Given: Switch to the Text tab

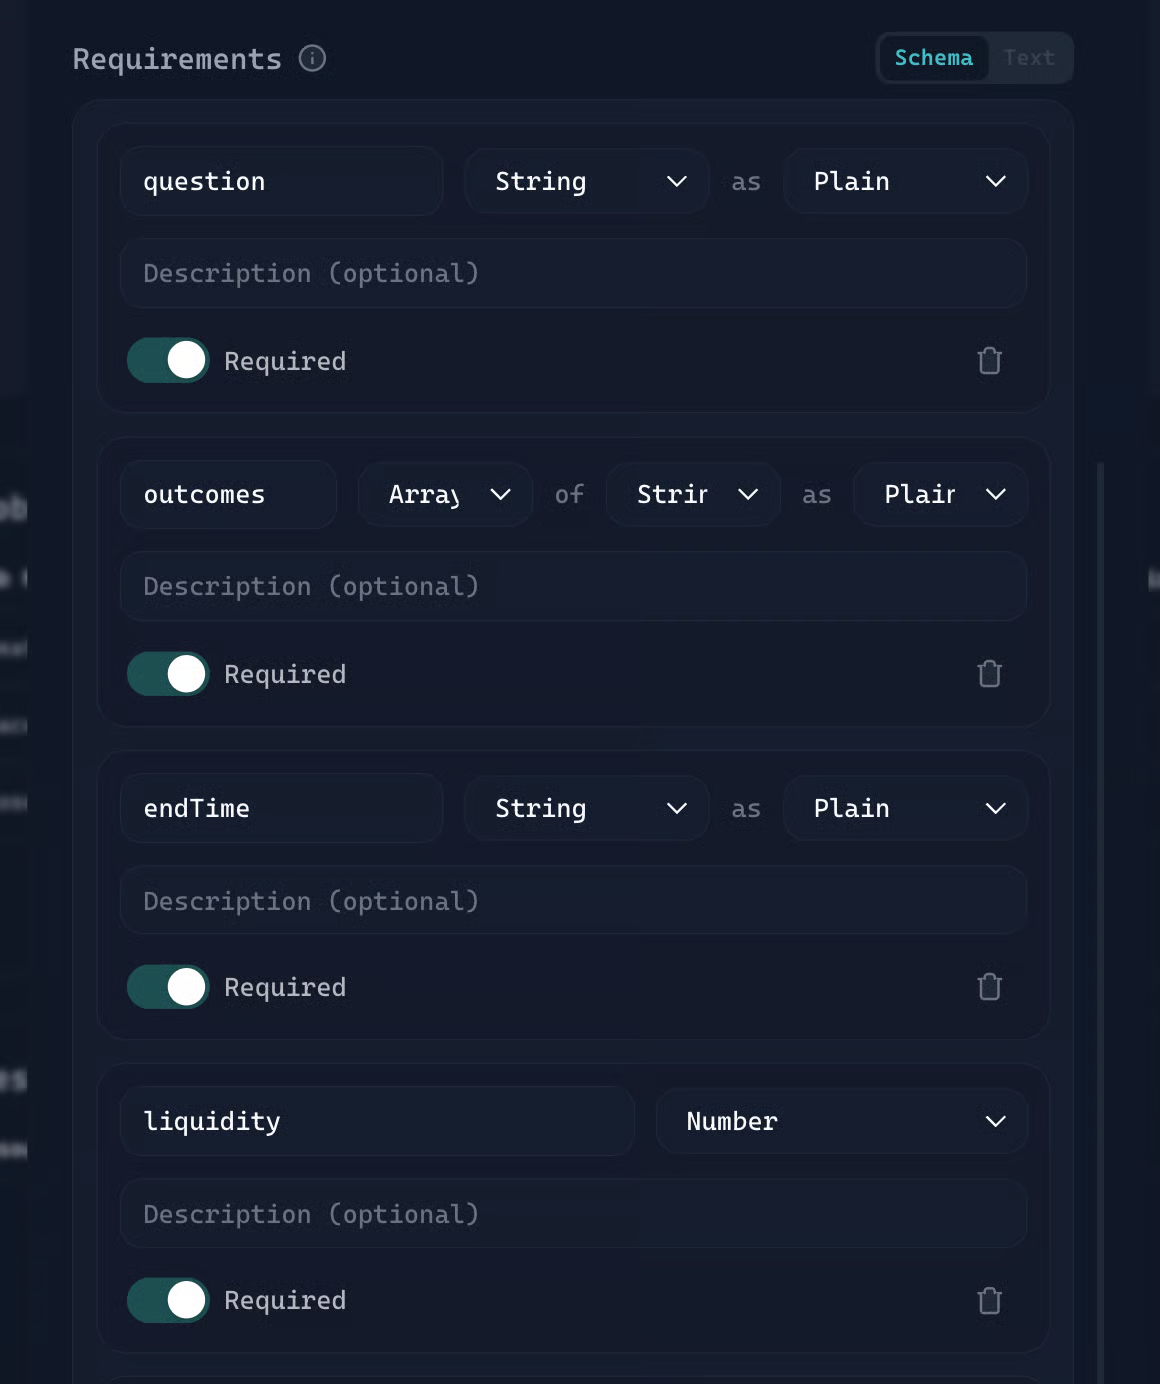Looking at the screenshot, I should (x=1029, y=58).
